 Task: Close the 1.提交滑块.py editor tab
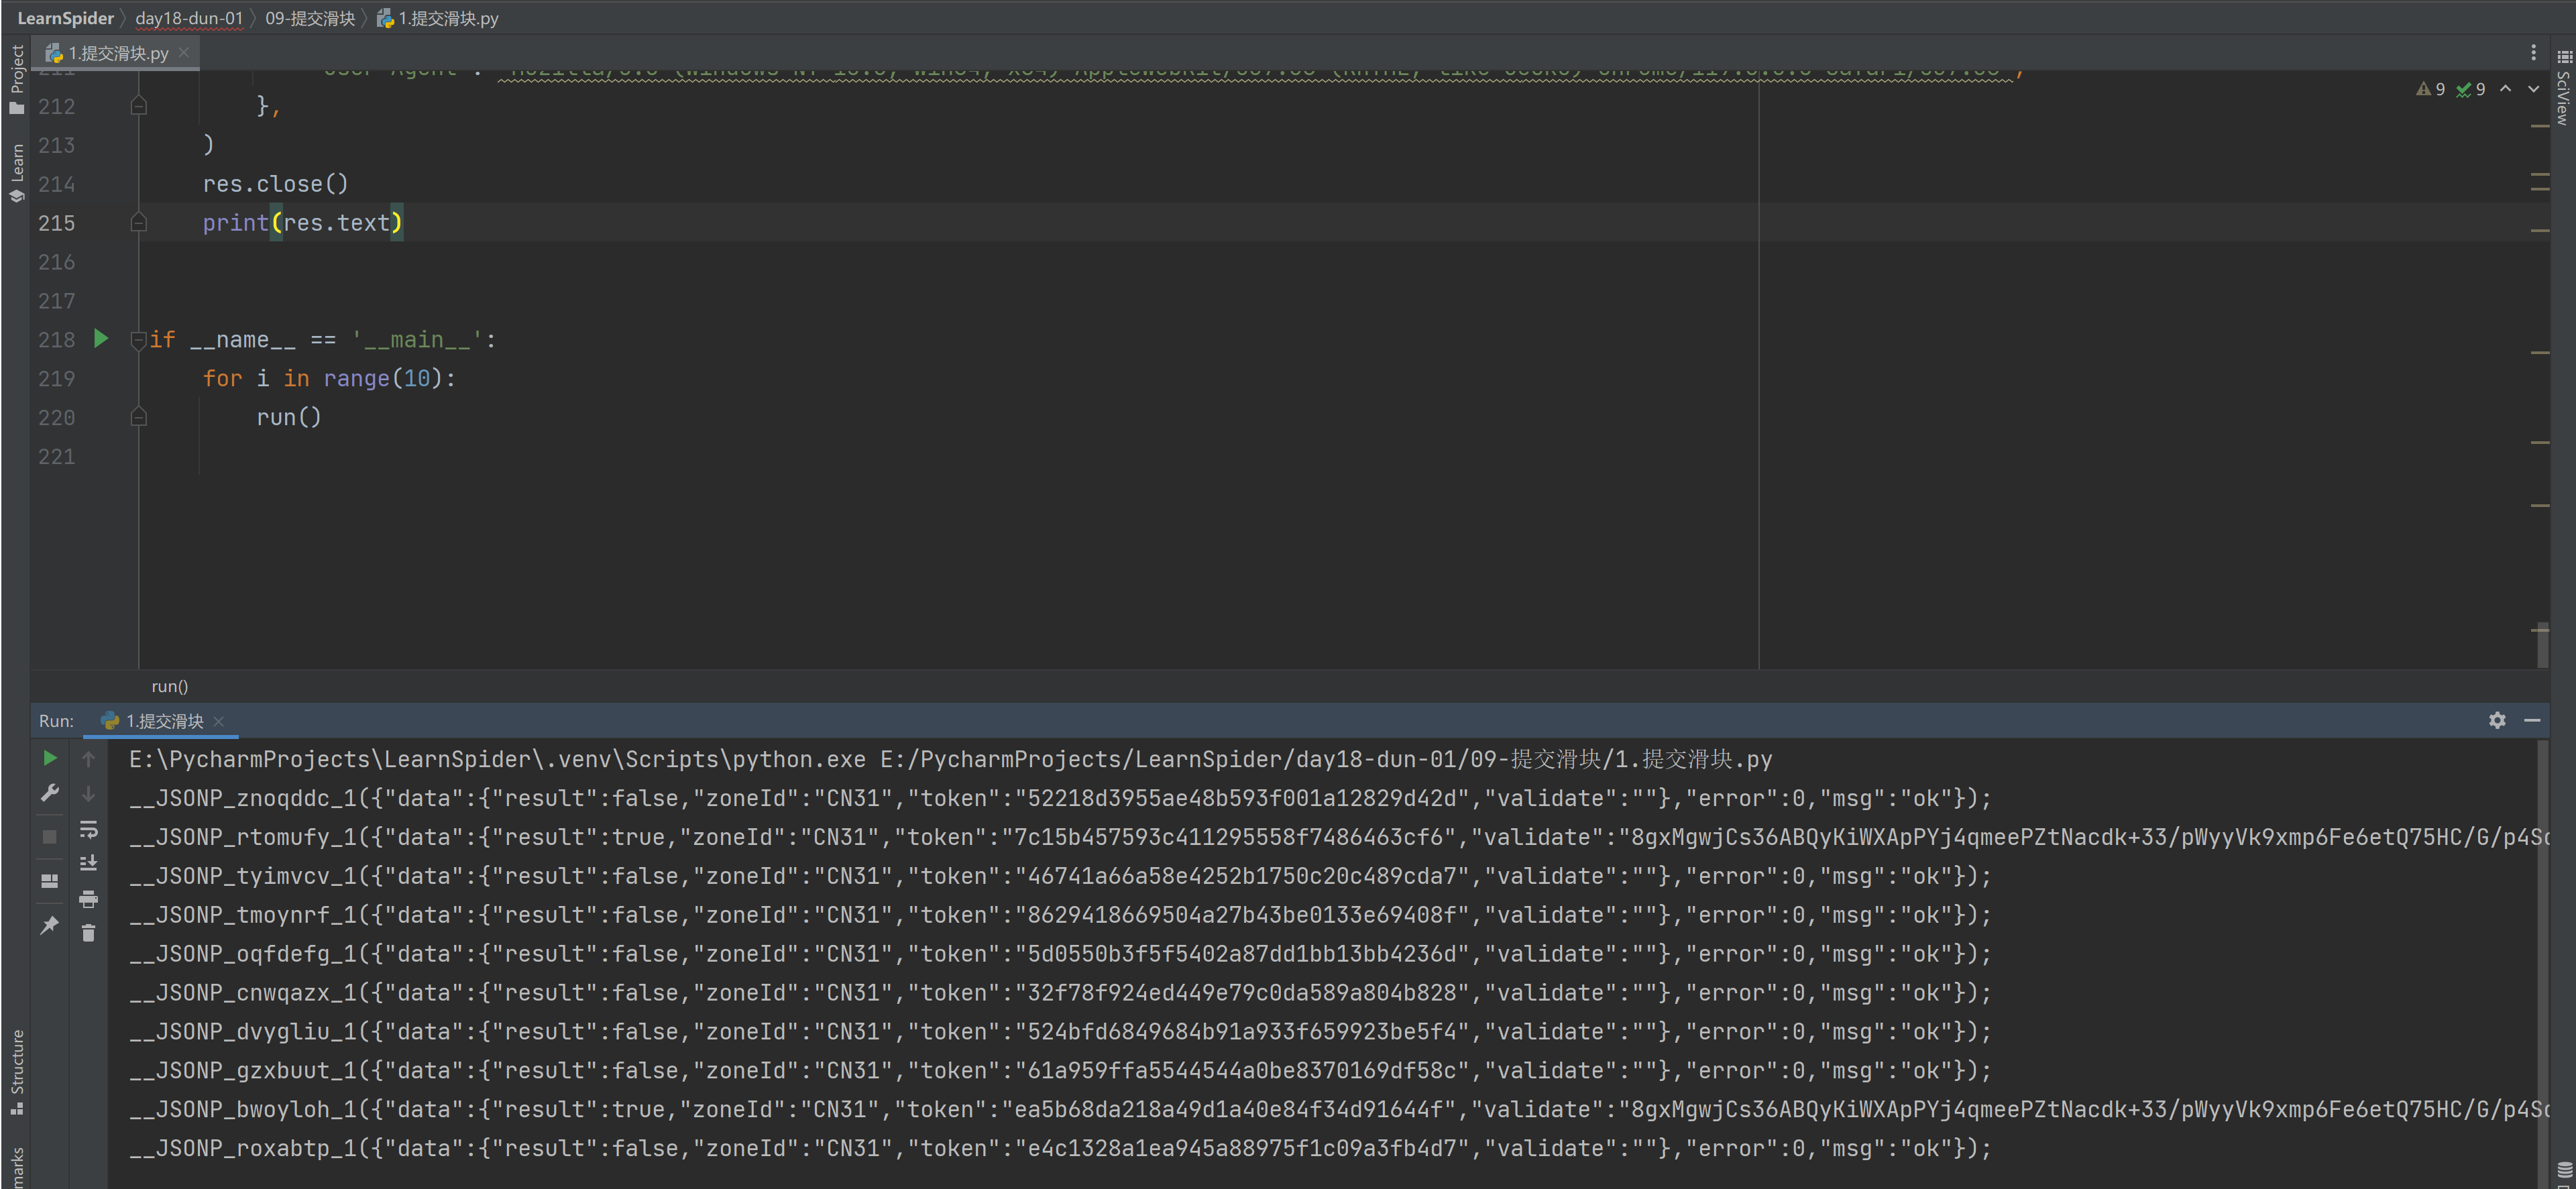tap(184, 53)
